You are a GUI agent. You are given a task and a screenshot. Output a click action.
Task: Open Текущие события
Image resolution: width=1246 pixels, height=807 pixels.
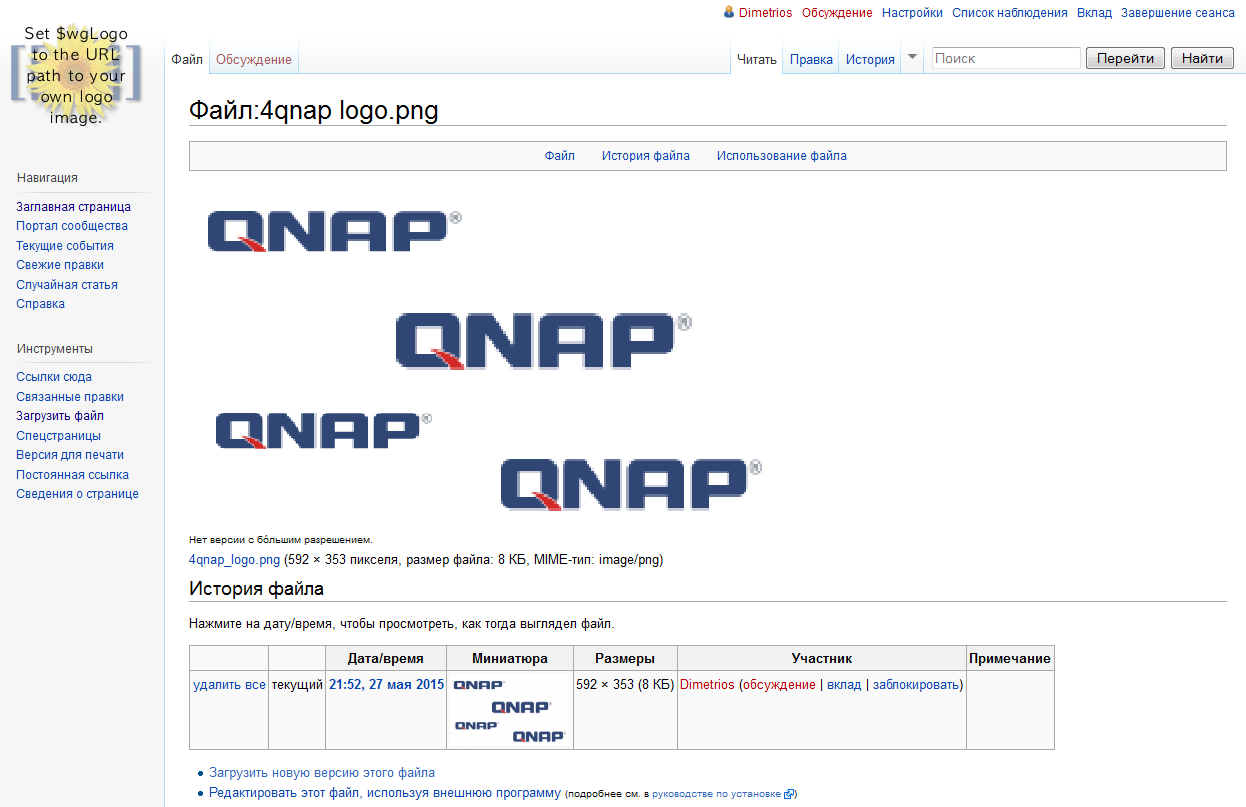[65, 246]
